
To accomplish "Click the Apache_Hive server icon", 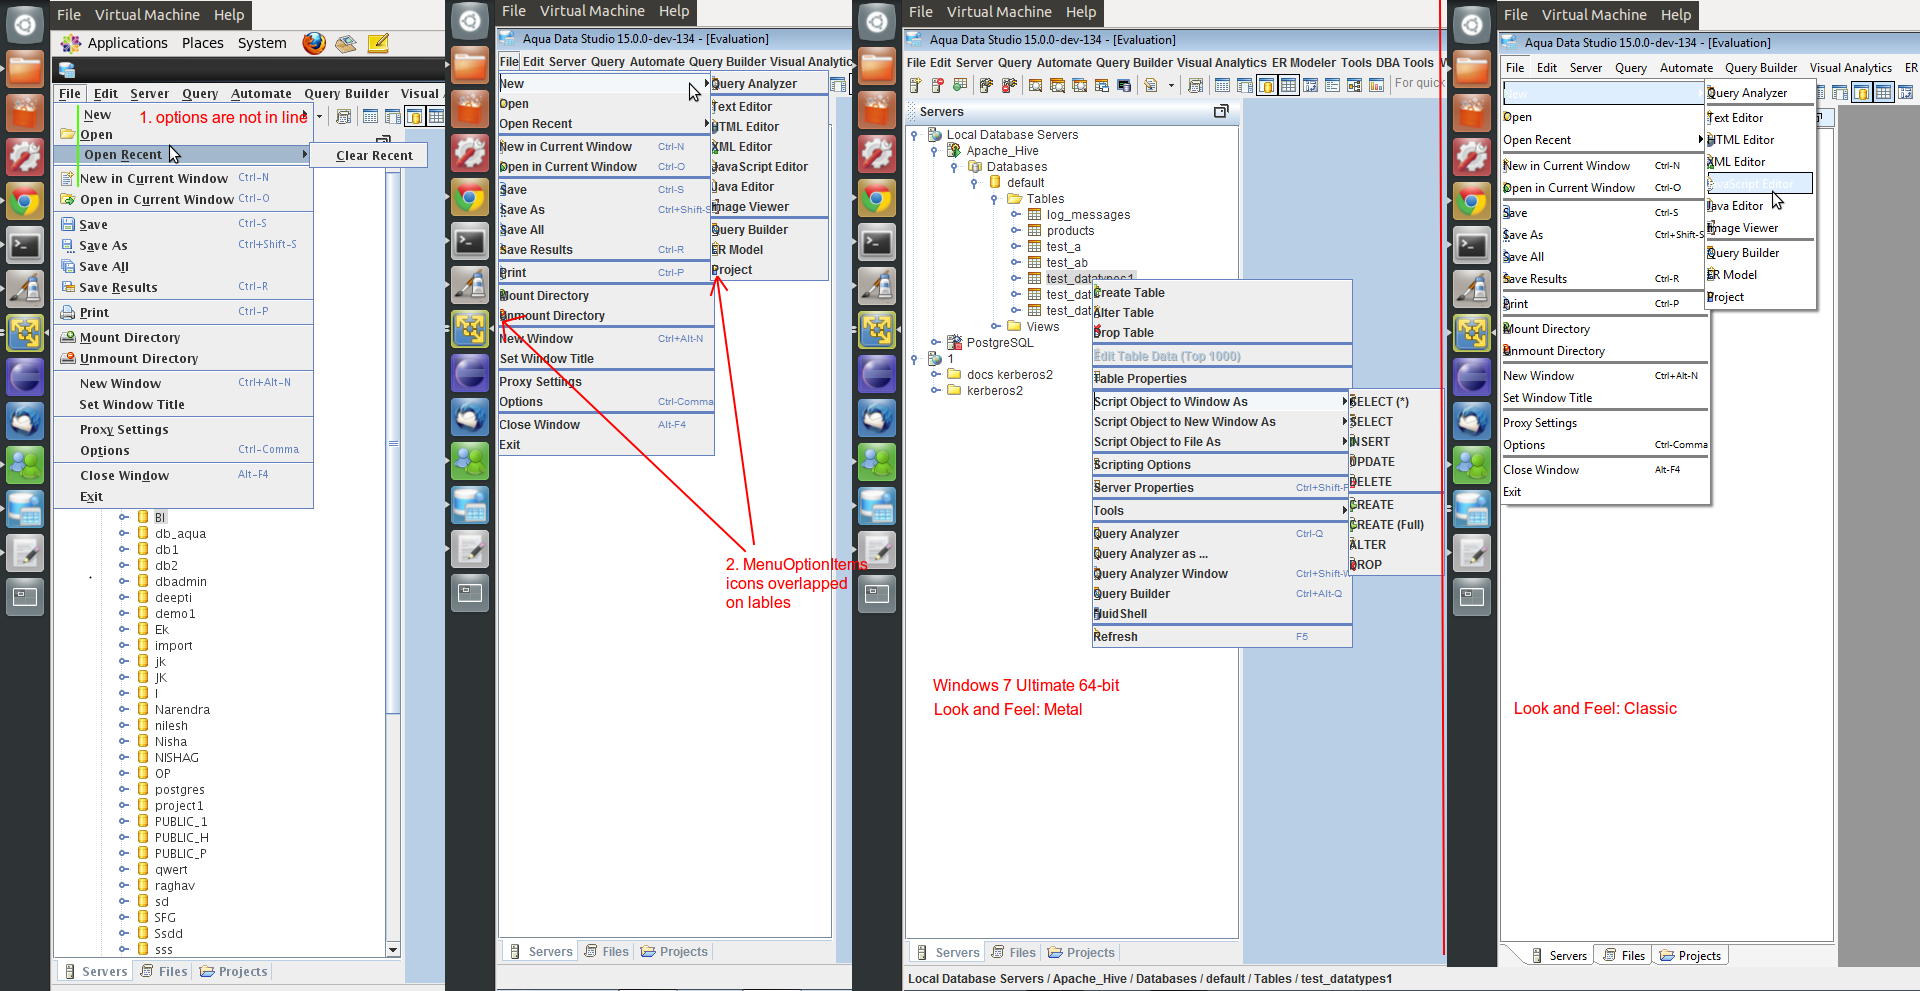I will pos(954,151).
